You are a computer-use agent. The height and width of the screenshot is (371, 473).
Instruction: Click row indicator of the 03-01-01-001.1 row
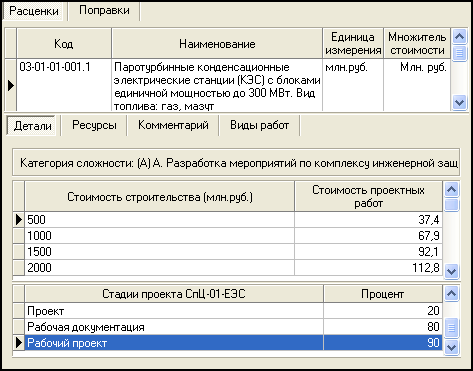click(11, 85)
